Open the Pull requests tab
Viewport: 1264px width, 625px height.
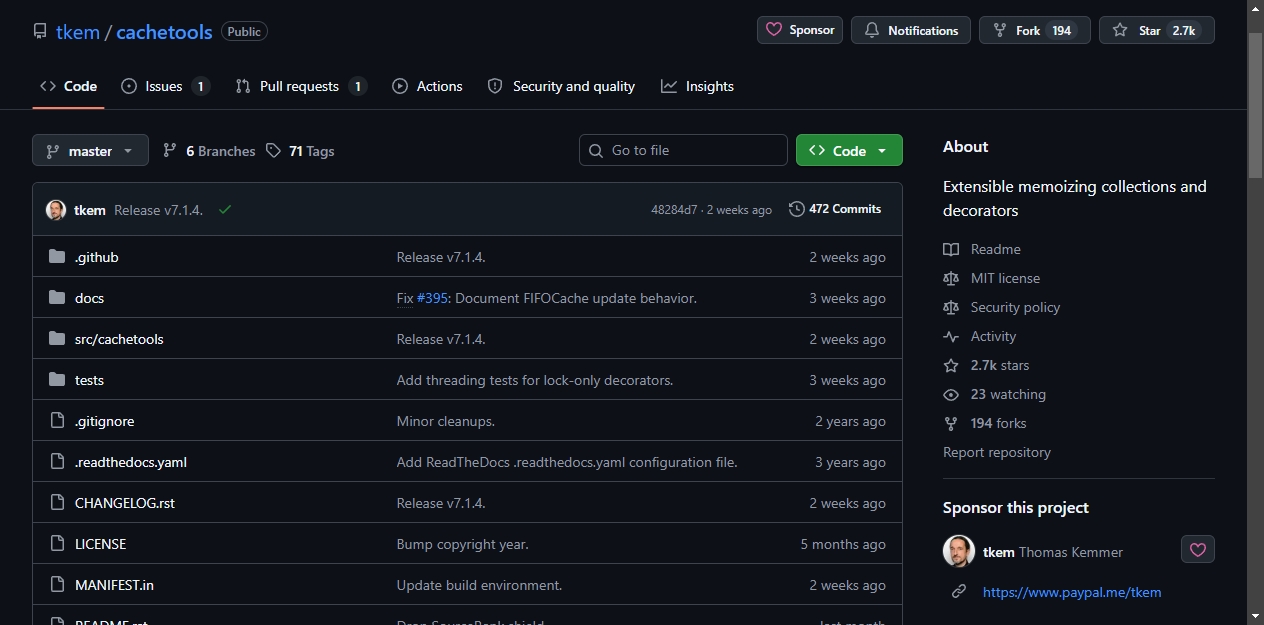click(x=301, y=86)
